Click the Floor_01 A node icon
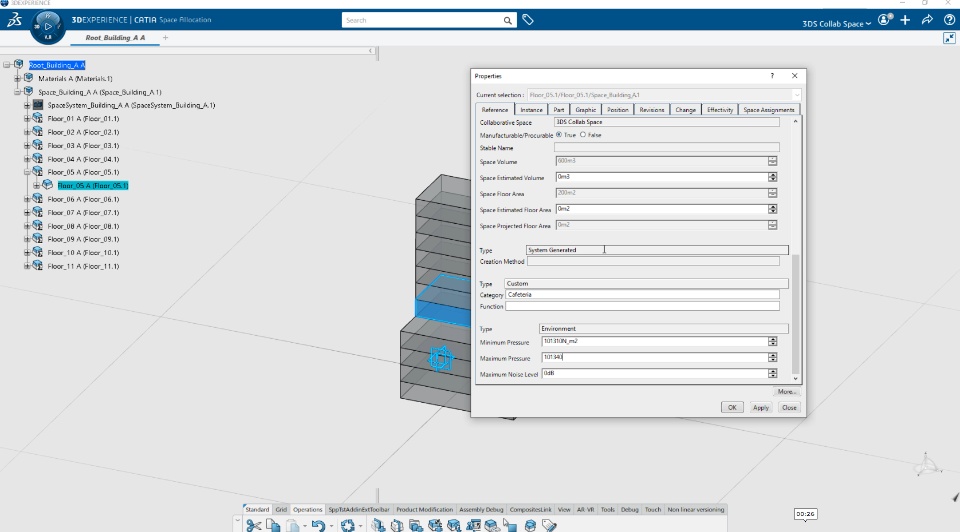The height and width of the screenshot is (532, 960). [x=38, y=118]
